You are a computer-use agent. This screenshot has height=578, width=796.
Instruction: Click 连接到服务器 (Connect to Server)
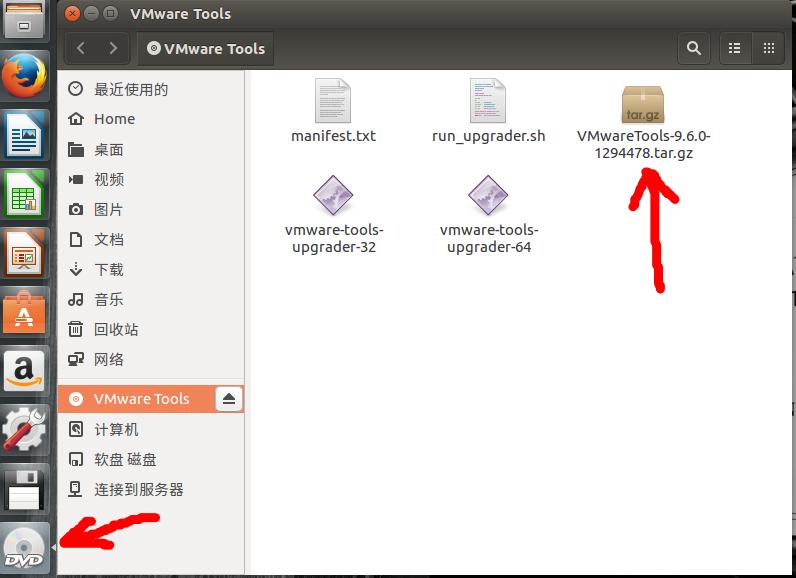(x=151, y=489)
